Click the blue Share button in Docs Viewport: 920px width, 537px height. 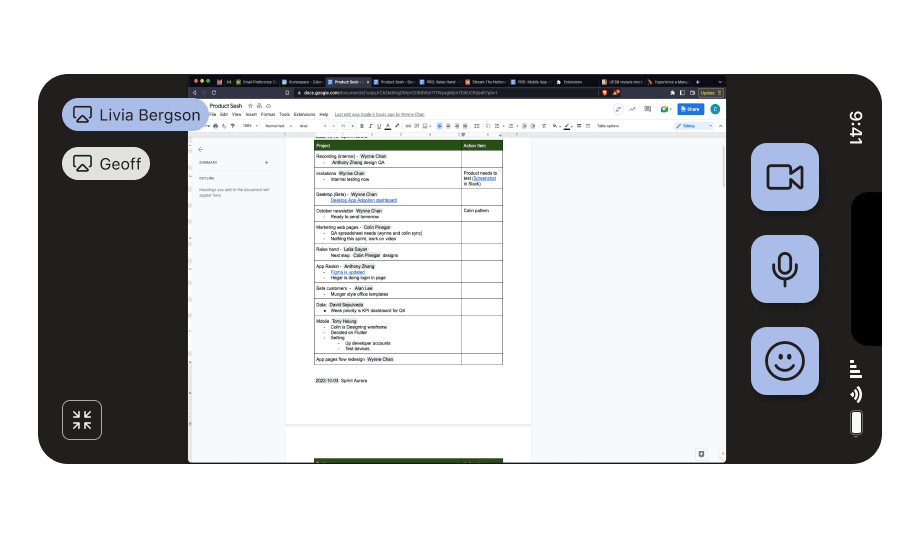[x=690, y=109]
